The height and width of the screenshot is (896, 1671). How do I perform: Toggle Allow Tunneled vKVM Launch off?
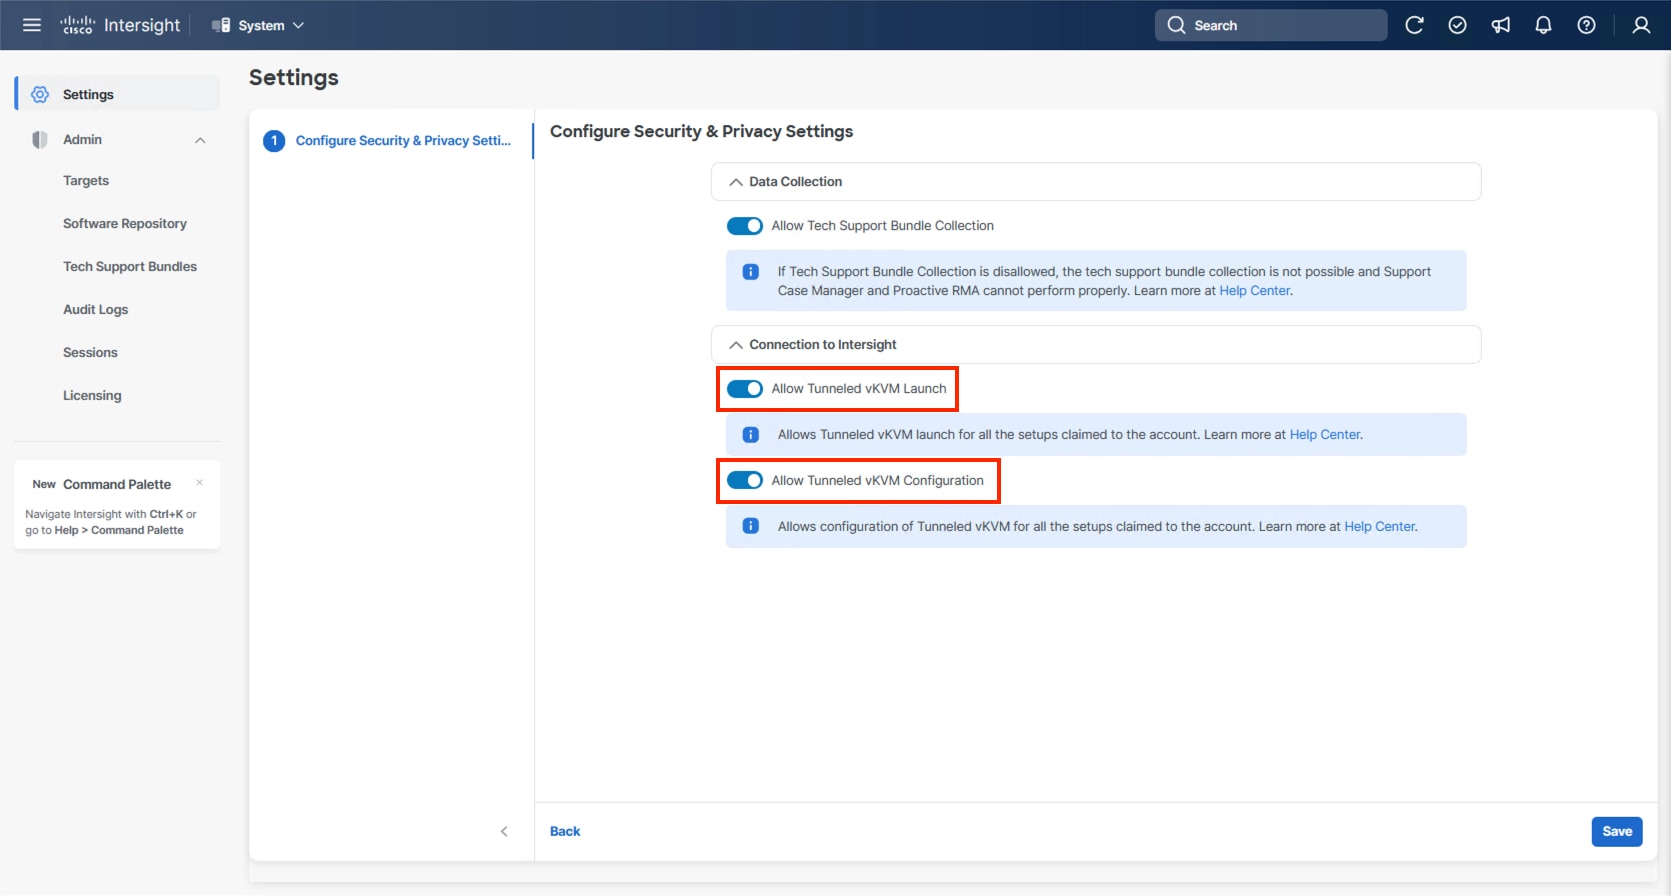click(745, 389)
